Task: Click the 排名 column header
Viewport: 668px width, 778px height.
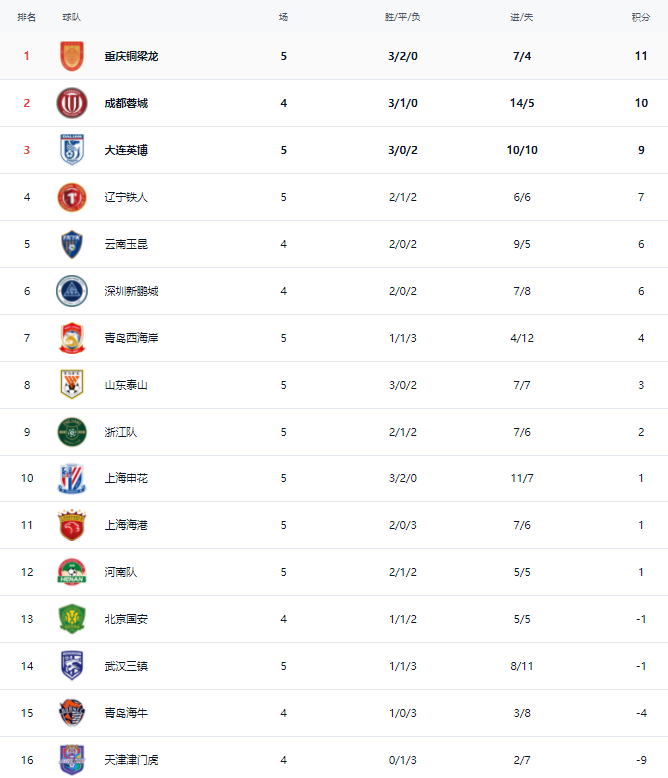Action: tap(27, 18)
